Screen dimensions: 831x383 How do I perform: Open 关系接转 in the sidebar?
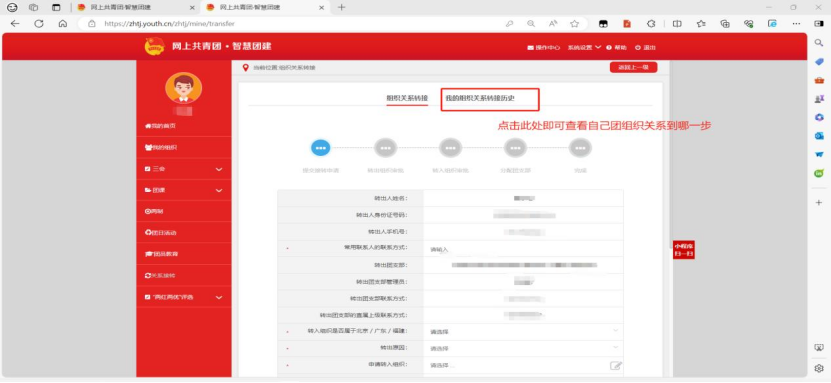160,275
